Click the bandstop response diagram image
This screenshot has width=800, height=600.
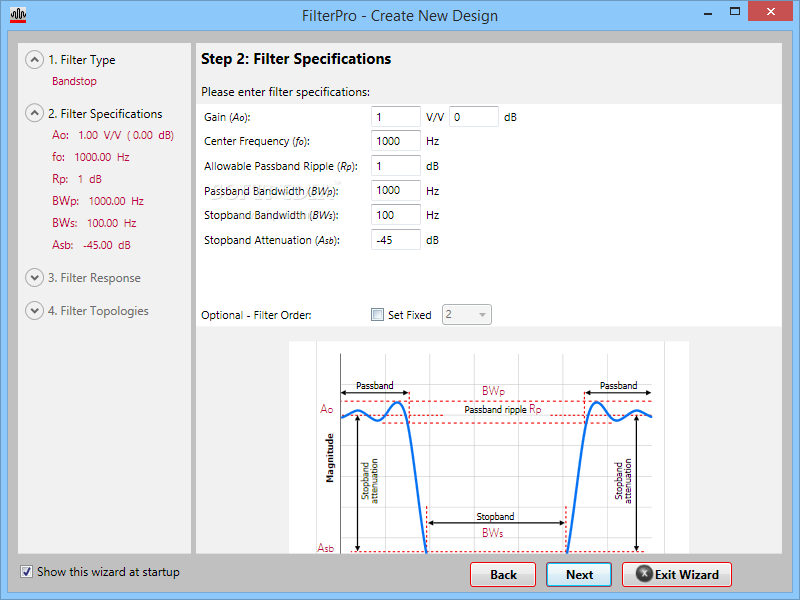[489, 447]
